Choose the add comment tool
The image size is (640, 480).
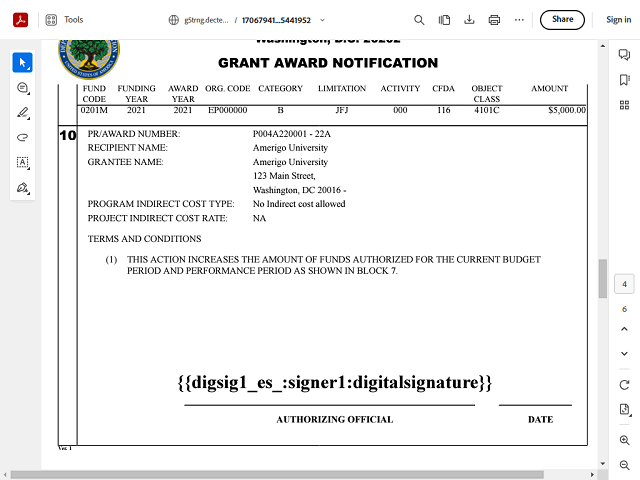[x=22, y=88]
